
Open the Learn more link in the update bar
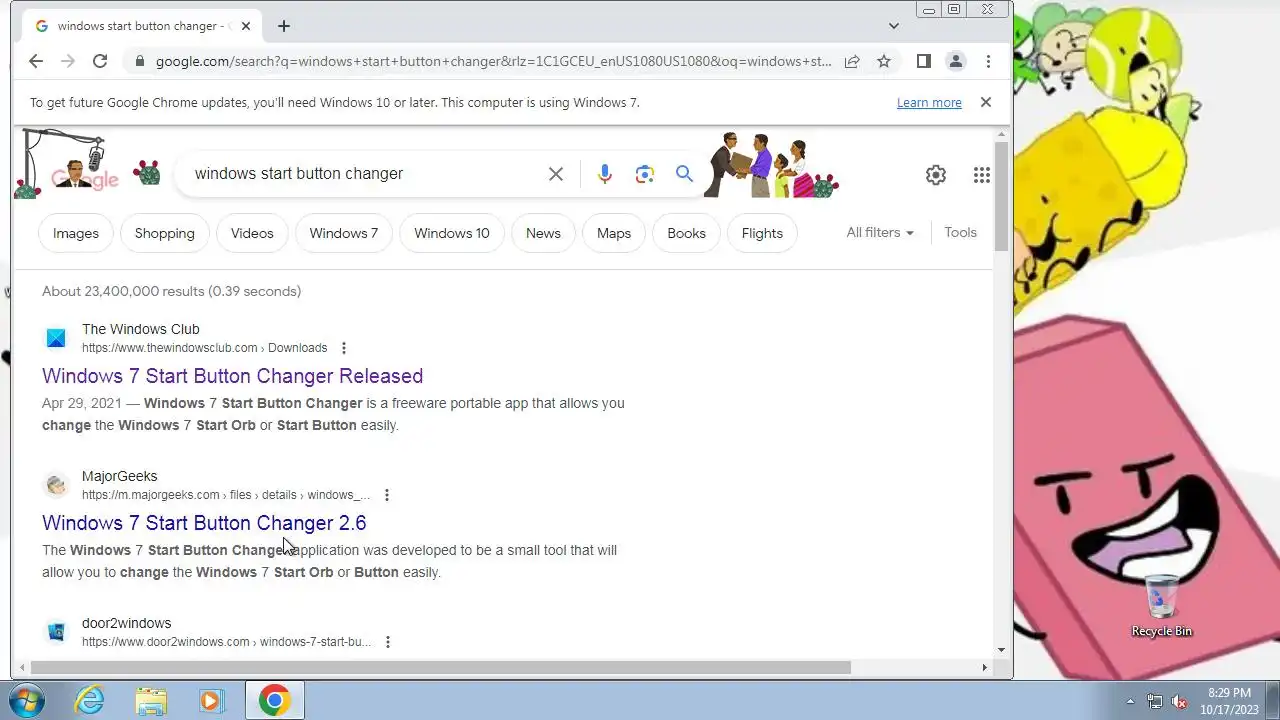tap(929, 102)
